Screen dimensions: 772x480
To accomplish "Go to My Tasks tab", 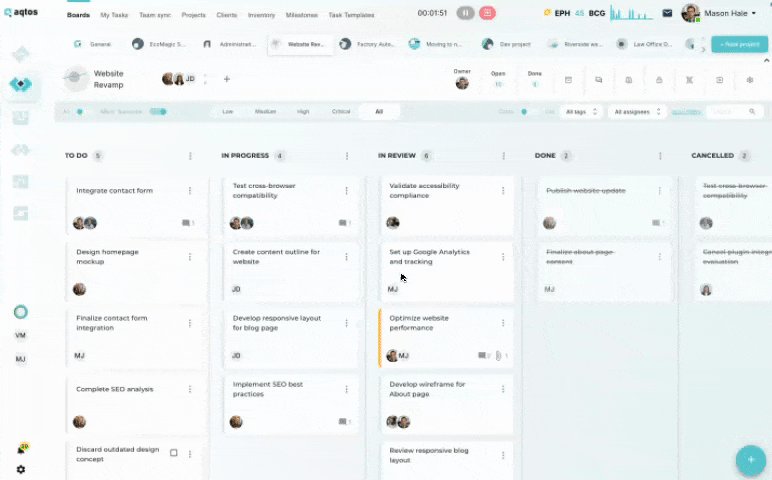I will click(x=114, y=15).
